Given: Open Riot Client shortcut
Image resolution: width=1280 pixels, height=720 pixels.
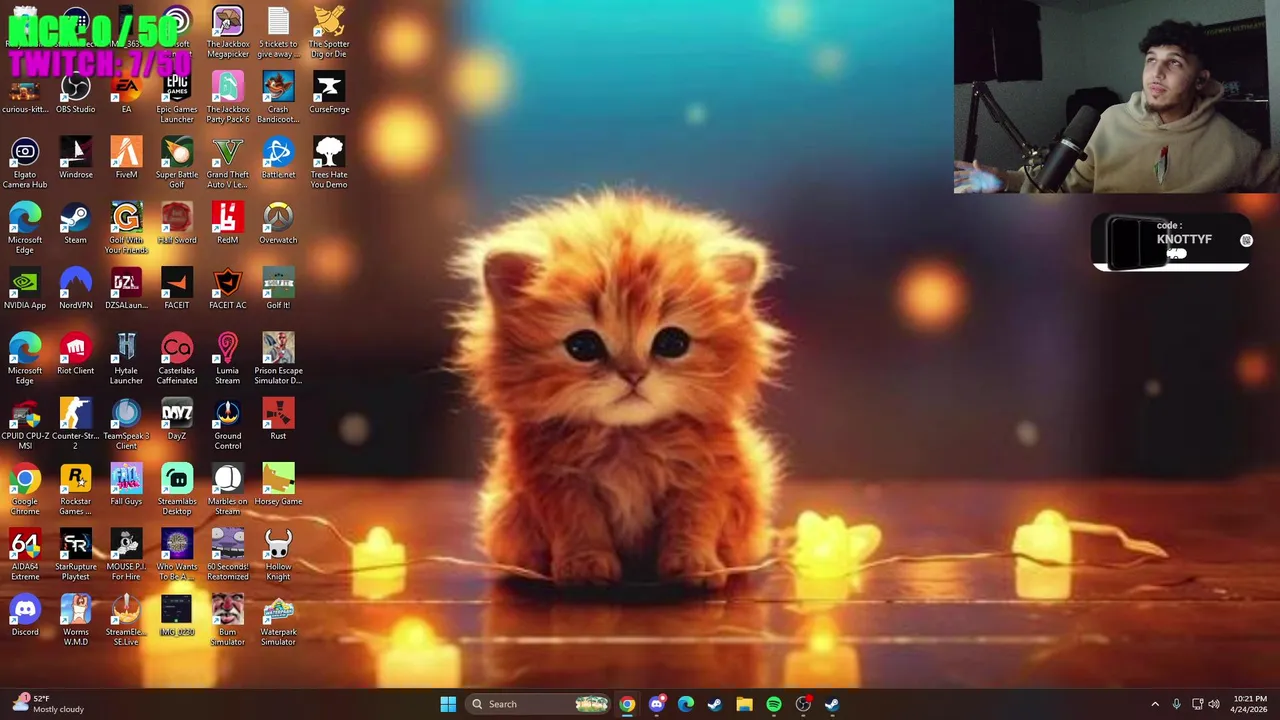Looking at the screenshot, I should point(76,355).
